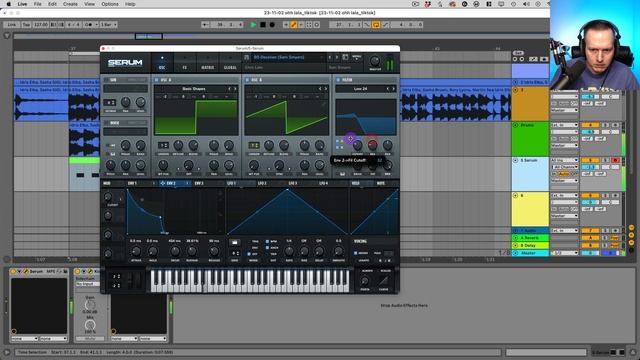
Task: Click the red filter Res knob
Action: point(372,145)
